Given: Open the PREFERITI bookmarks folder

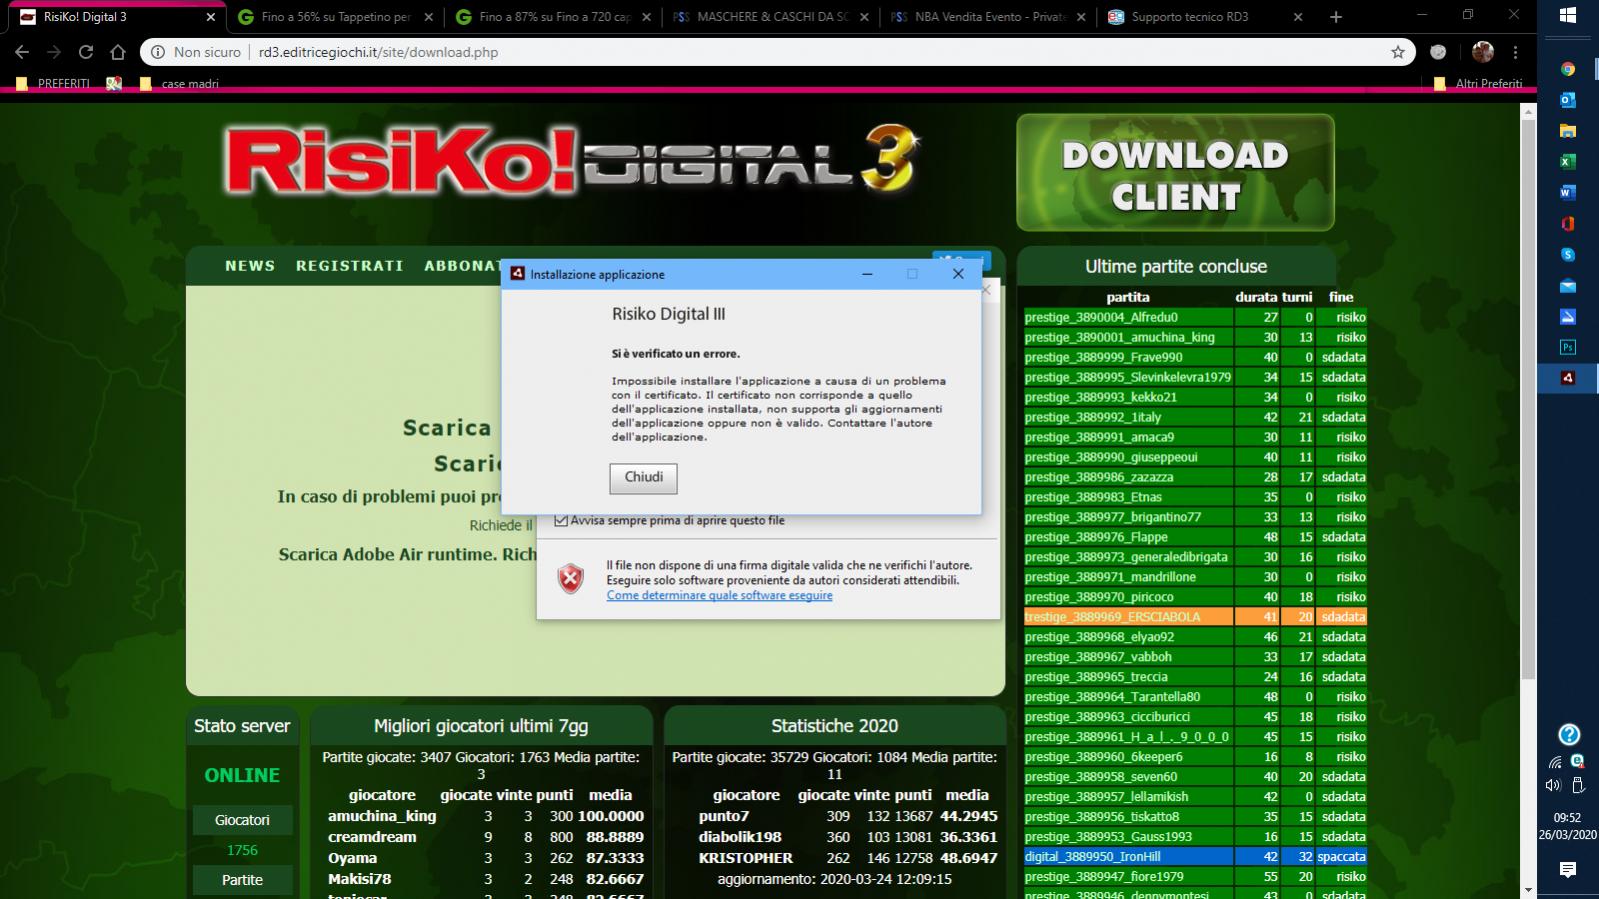Looking at the screenshot, I should (53, 84).
